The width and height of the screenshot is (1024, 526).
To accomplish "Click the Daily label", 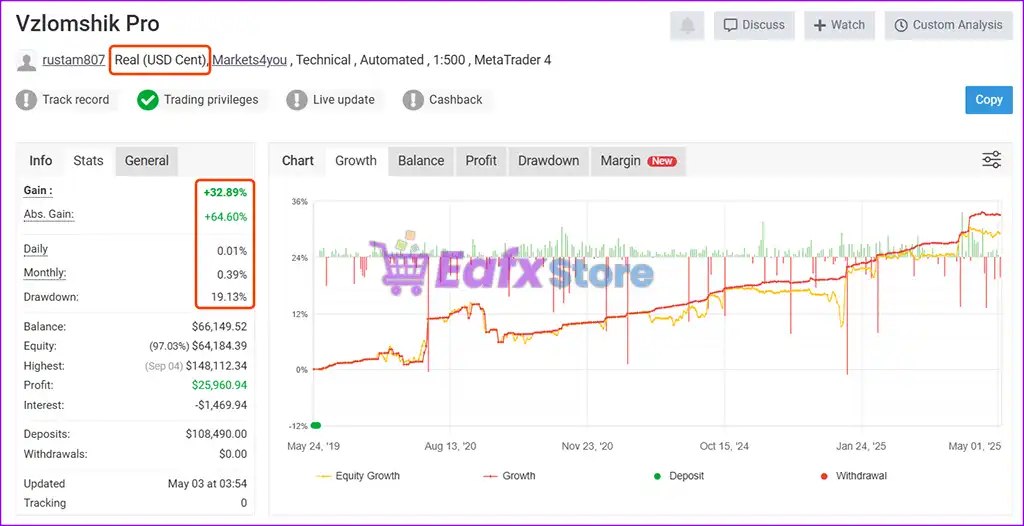I will pos(36,249).
